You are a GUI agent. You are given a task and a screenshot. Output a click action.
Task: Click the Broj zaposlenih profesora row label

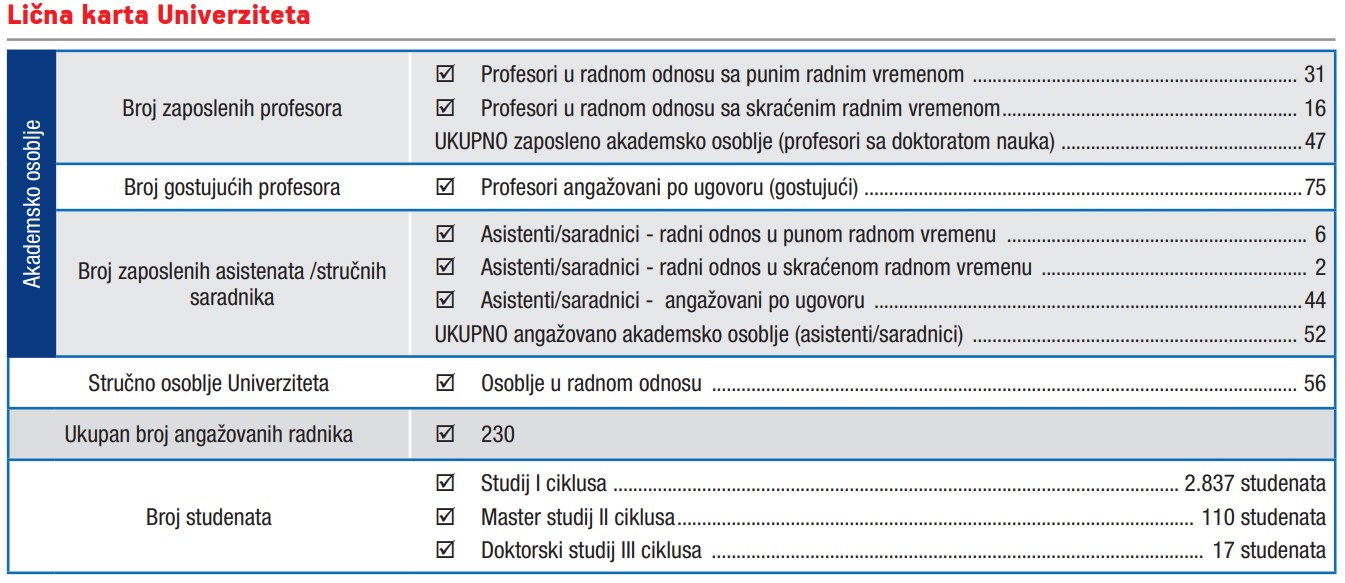(232, 108)
